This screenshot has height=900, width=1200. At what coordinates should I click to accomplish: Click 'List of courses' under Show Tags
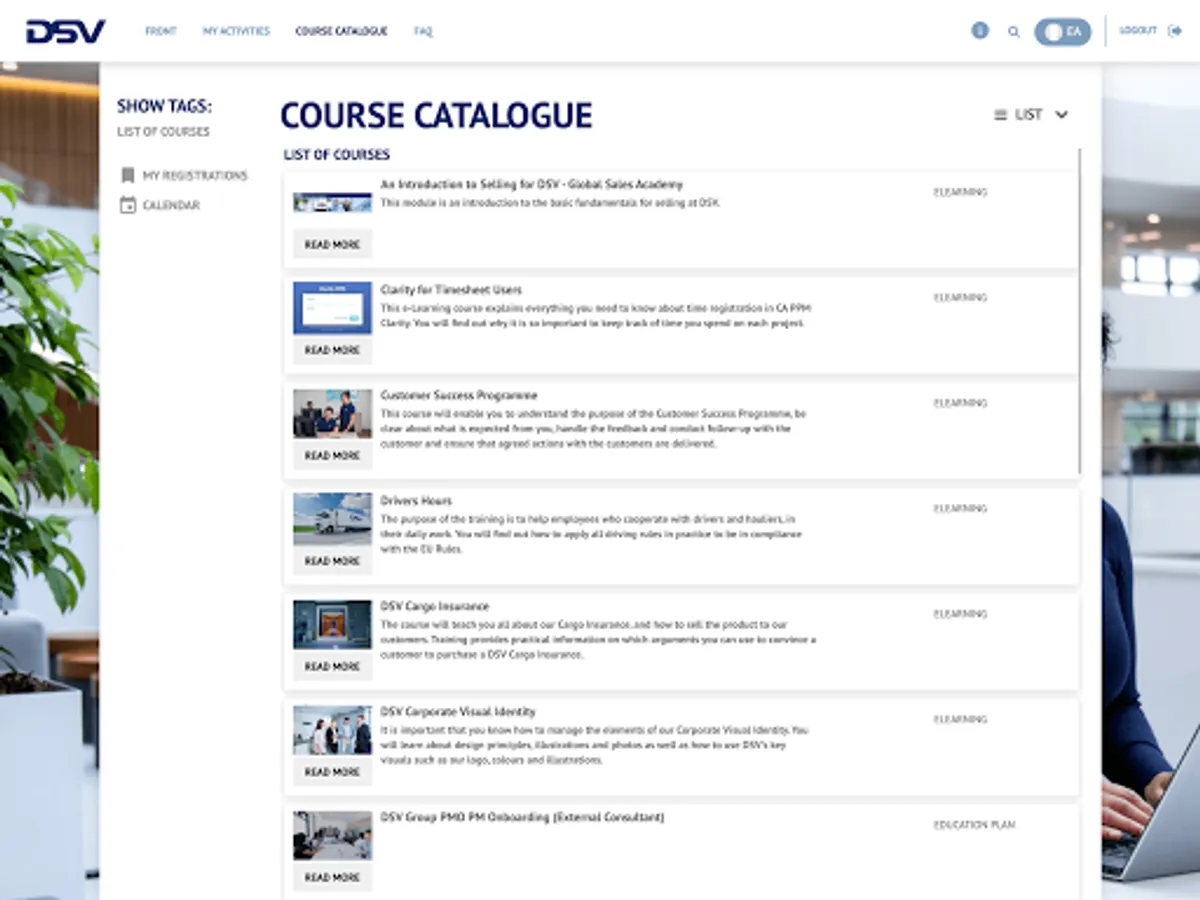163,131
